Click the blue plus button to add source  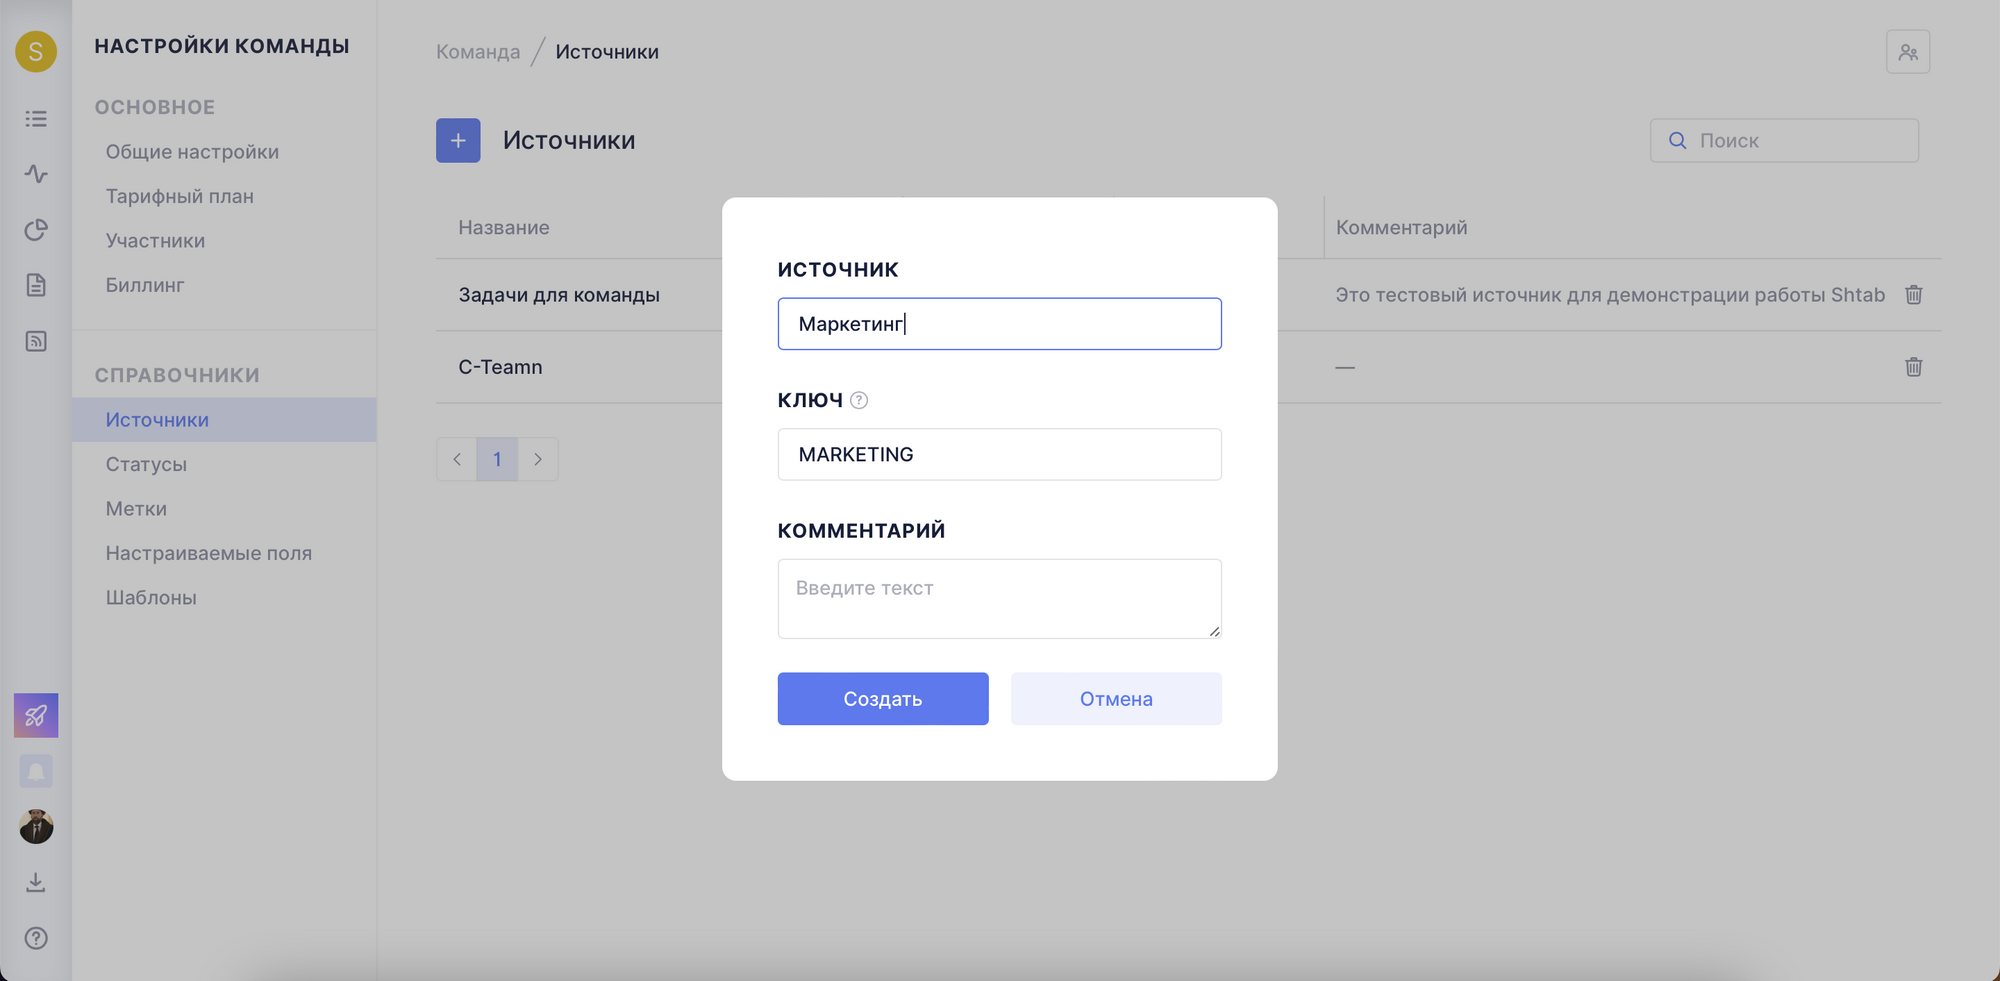(458, 141)
